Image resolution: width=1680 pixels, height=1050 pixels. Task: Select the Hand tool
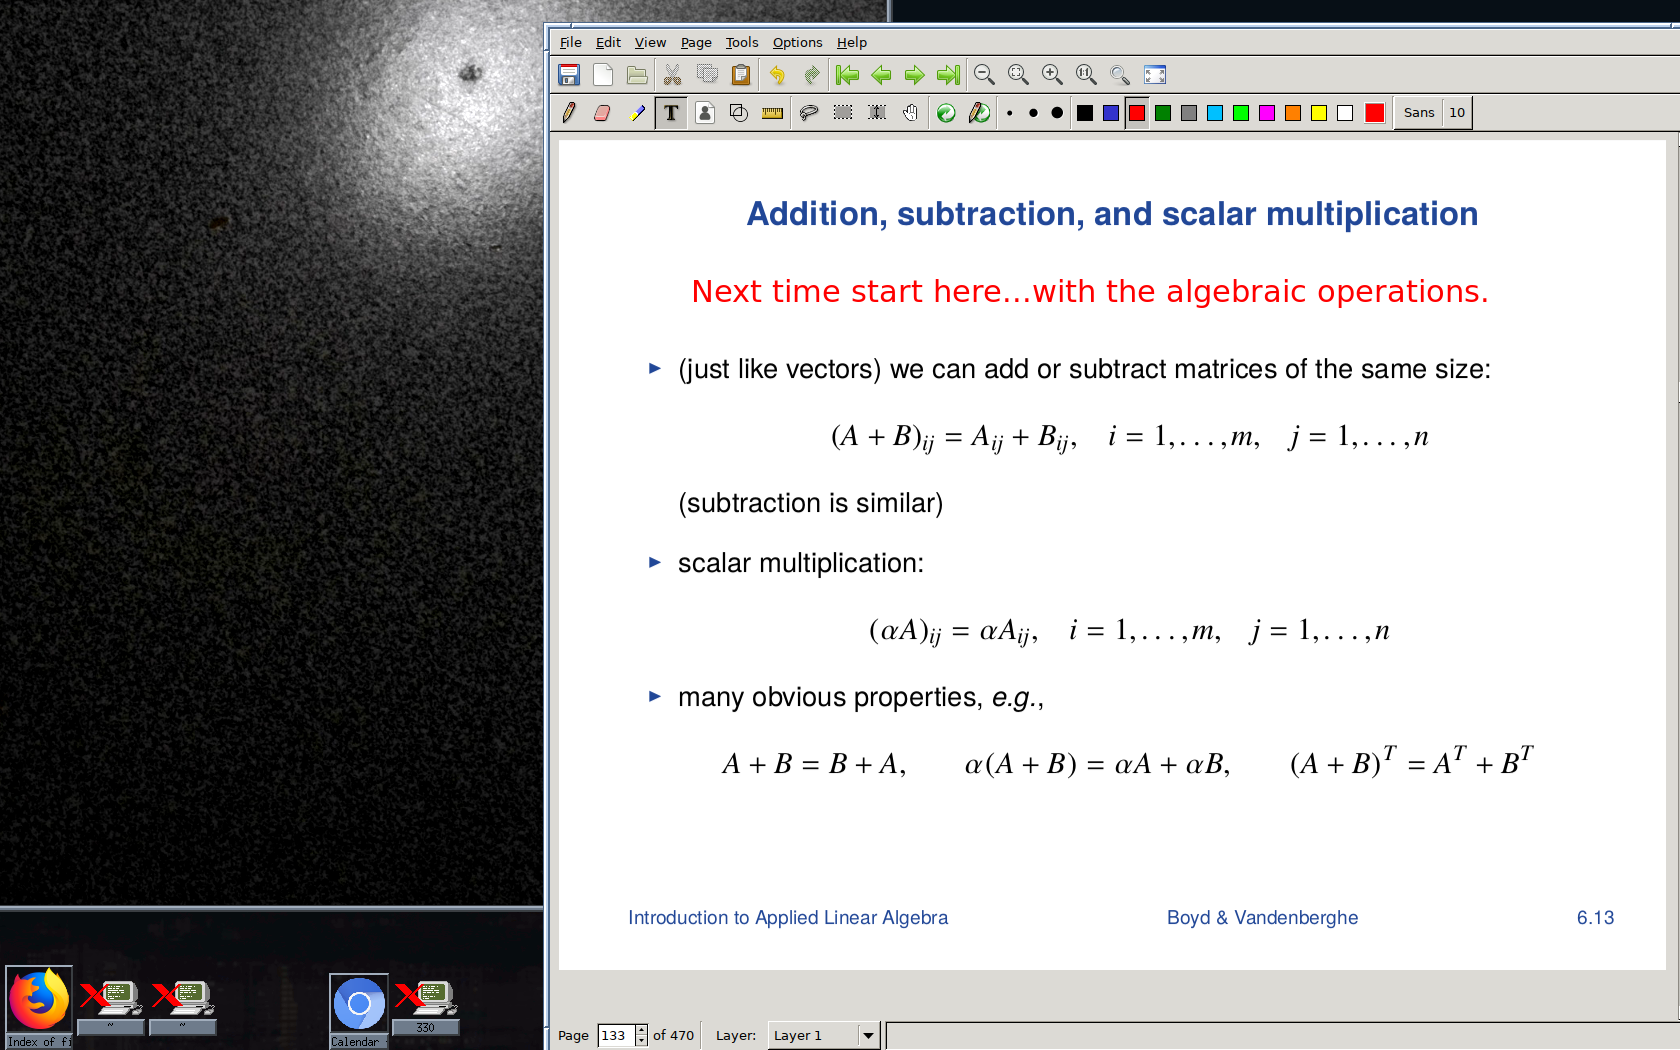(x=910, y=113)
